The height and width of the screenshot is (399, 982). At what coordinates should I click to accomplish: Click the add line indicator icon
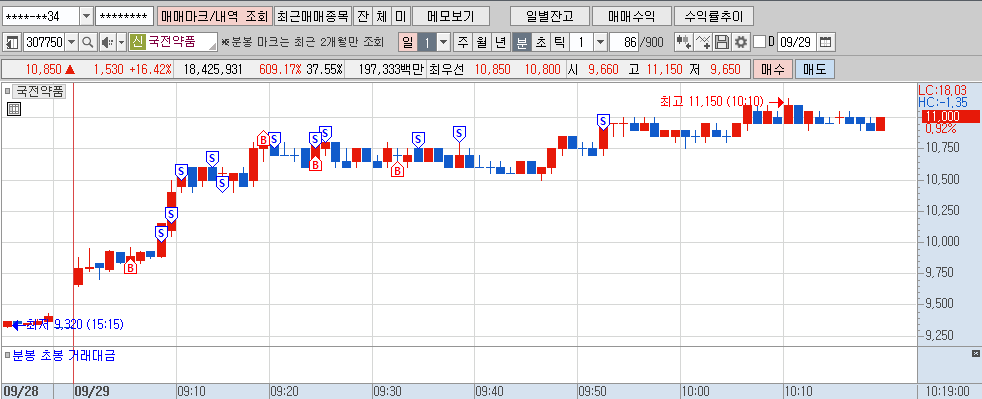pyautogui.click(x=703, y=43)
